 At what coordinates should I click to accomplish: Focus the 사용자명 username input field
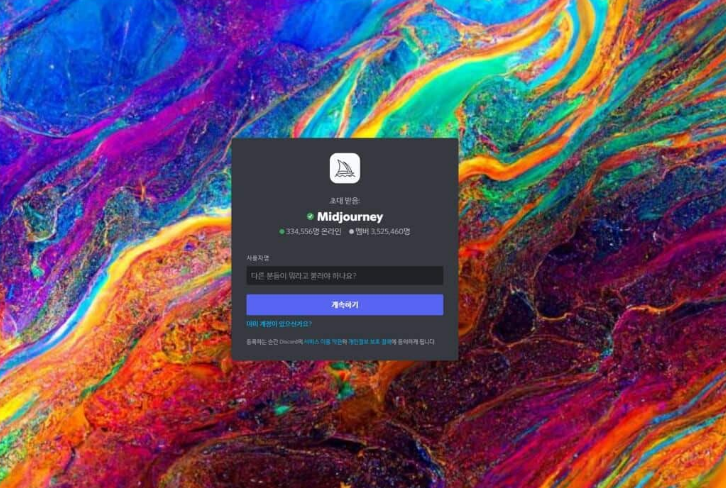tap(344, 275)
